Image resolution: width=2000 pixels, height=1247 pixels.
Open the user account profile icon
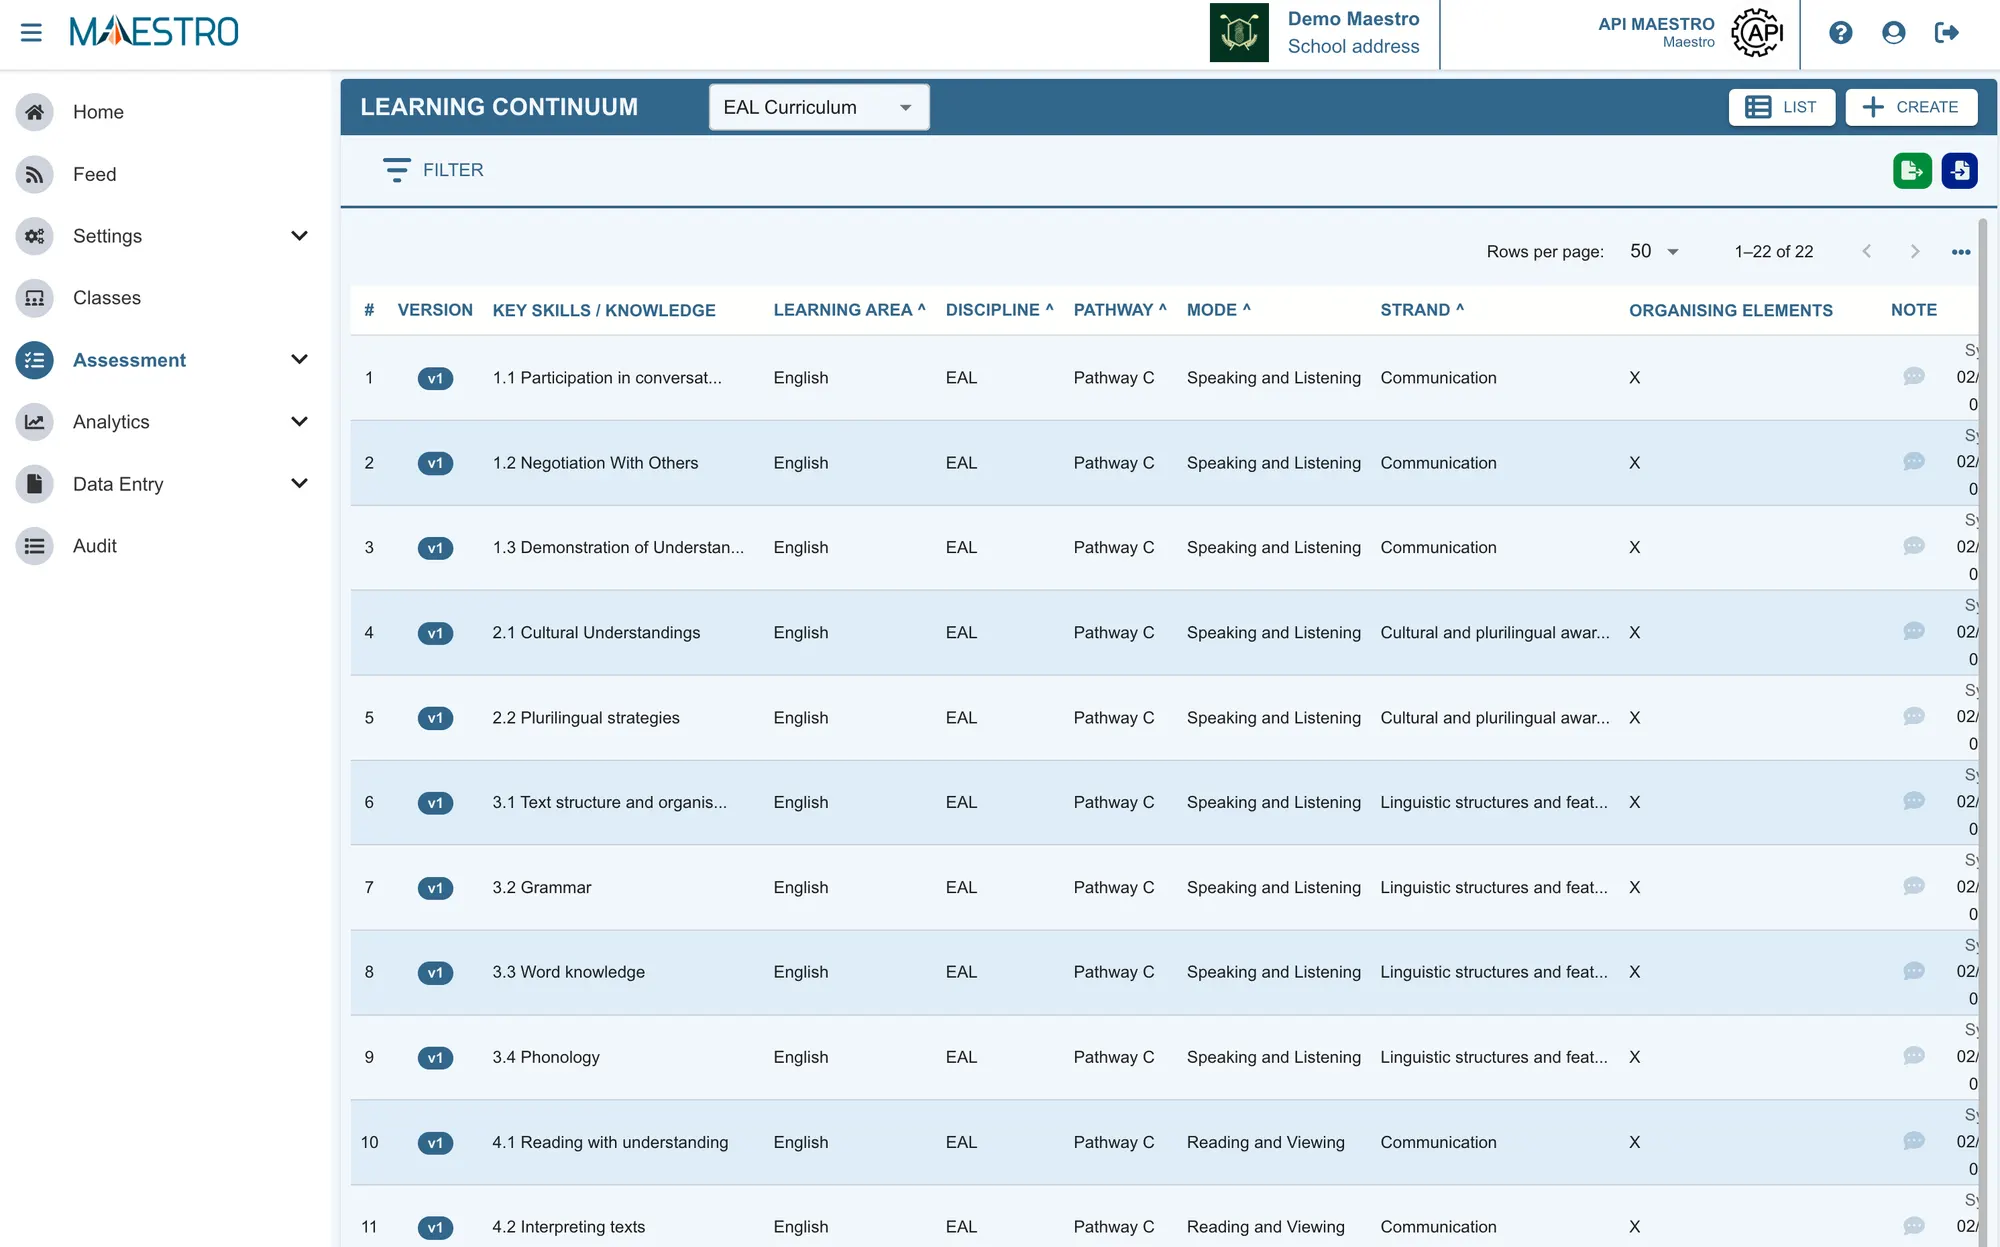click(1893, 33)
